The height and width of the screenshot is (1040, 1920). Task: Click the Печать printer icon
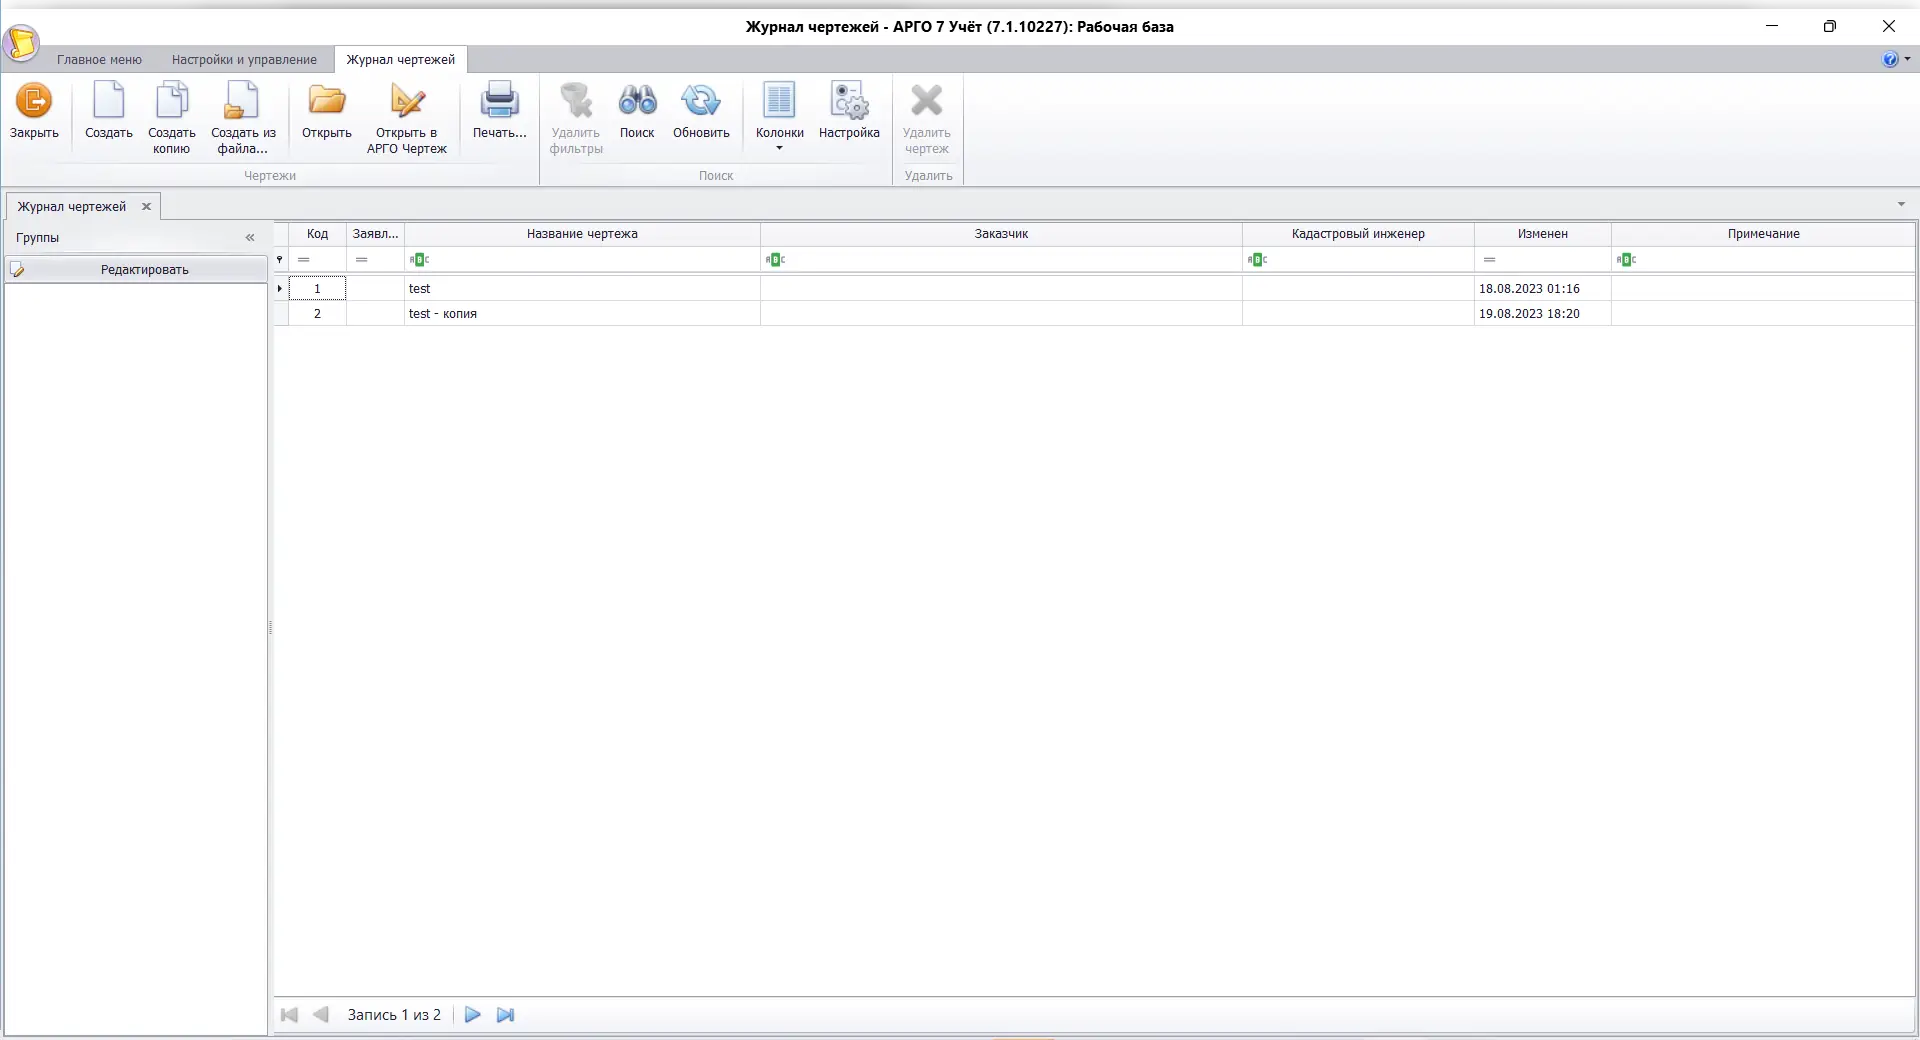pyautogui.click(x=500, y=110)
